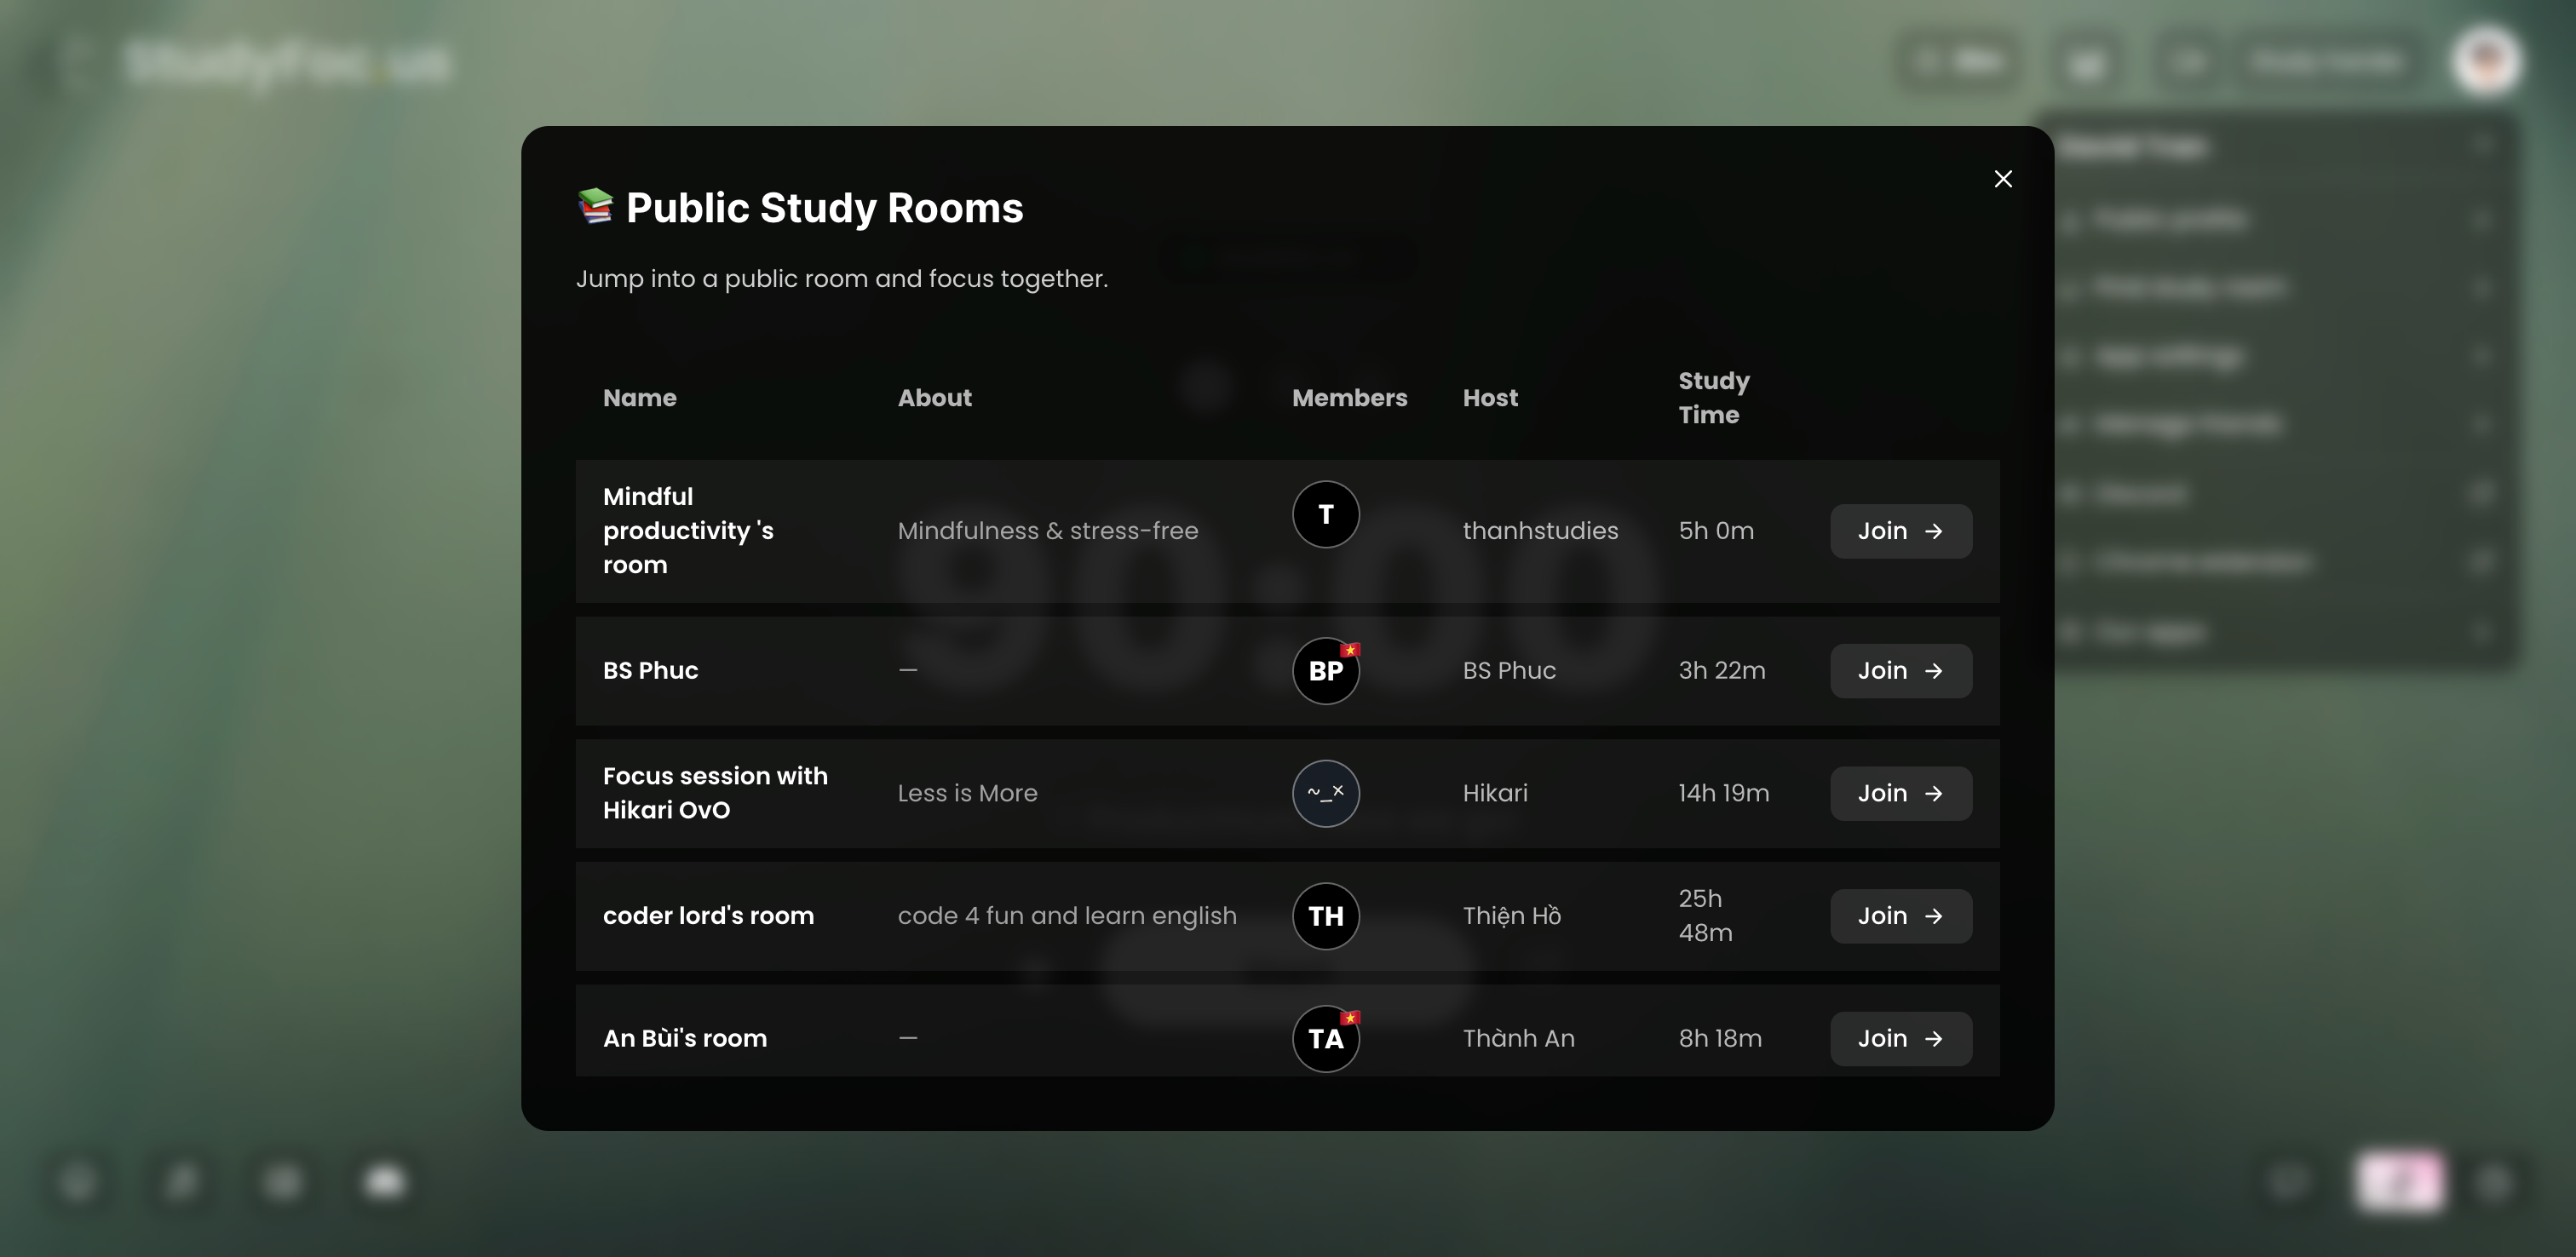Close the Public Study Rooms dialog
The height and width of the screenshot is (1257, 2576).
click(2003, 178)
